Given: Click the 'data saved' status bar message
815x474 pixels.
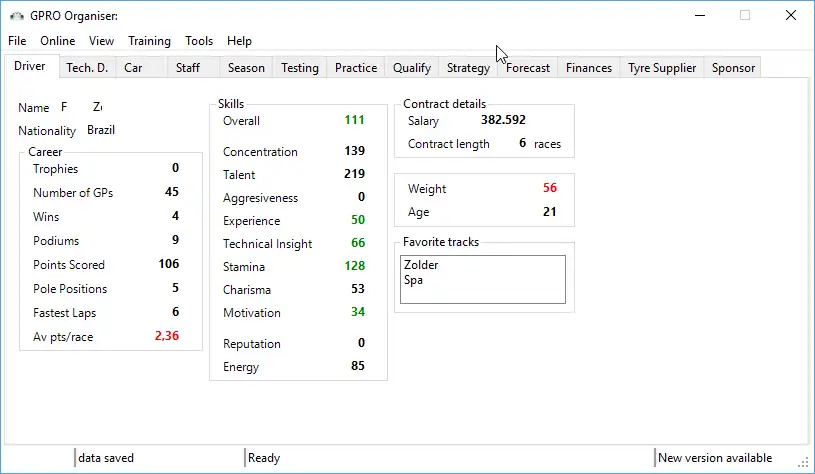Looking at the screenshot, I should (x=106, y=458).
